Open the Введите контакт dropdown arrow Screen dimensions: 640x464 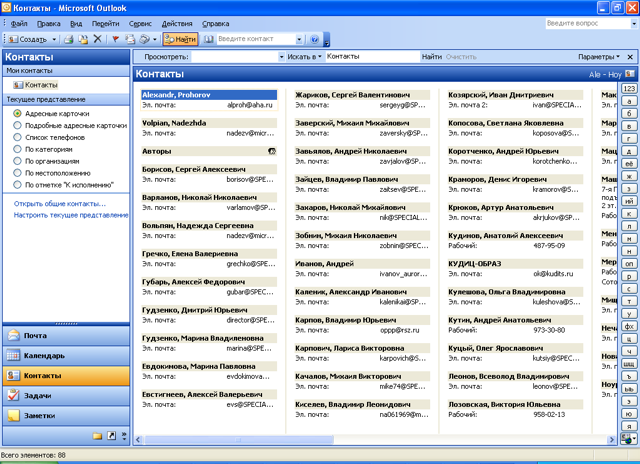tap(299, 39)
